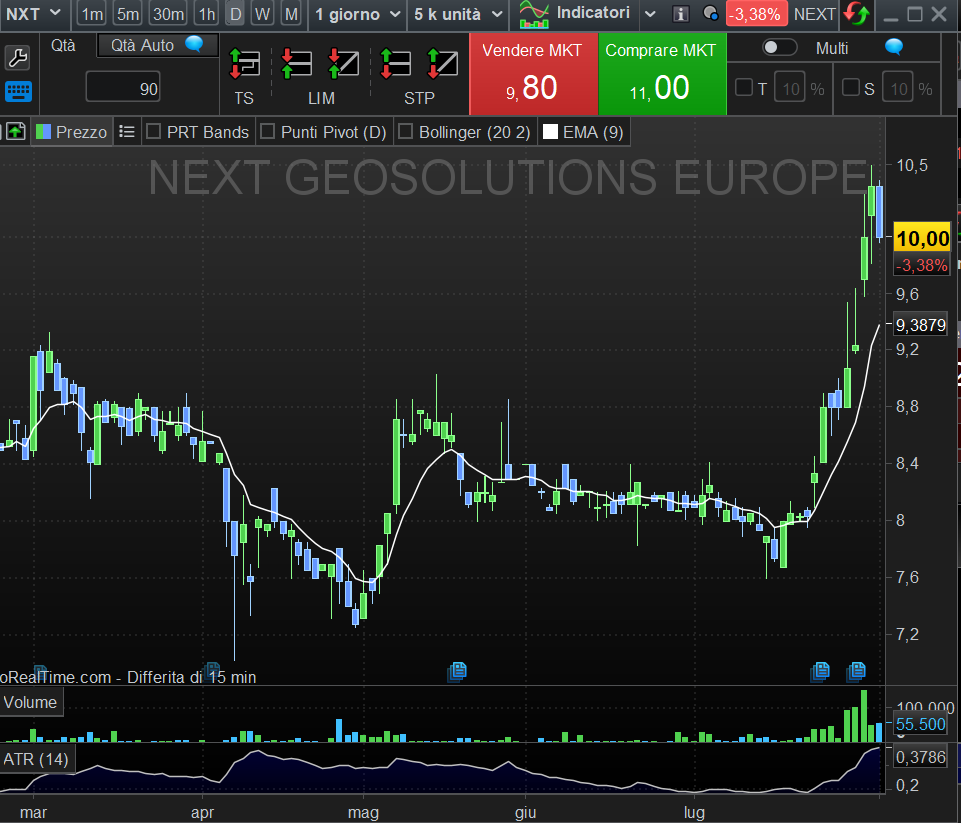Open the Indicatori chart icon
Image resolution: width=961 pixels, height=823 pixels.
coord(534,14)
